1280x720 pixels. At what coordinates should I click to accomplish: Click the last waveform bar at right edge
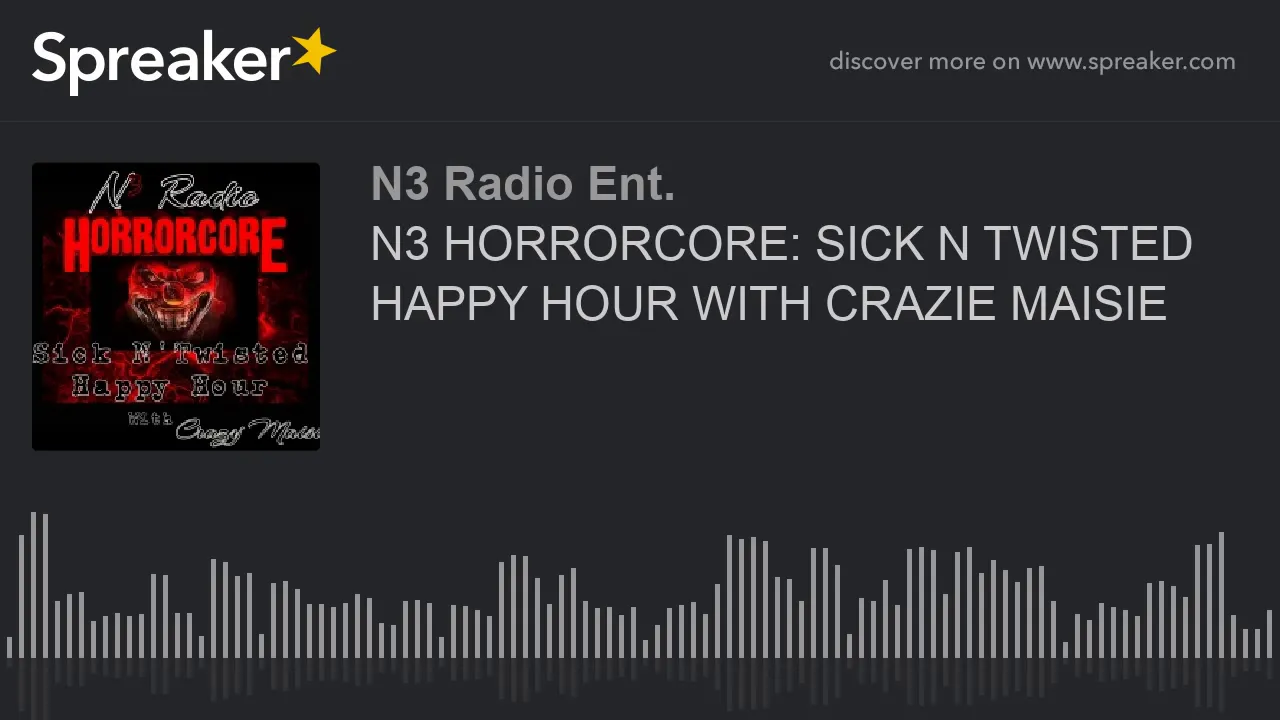click(1268, 634)
